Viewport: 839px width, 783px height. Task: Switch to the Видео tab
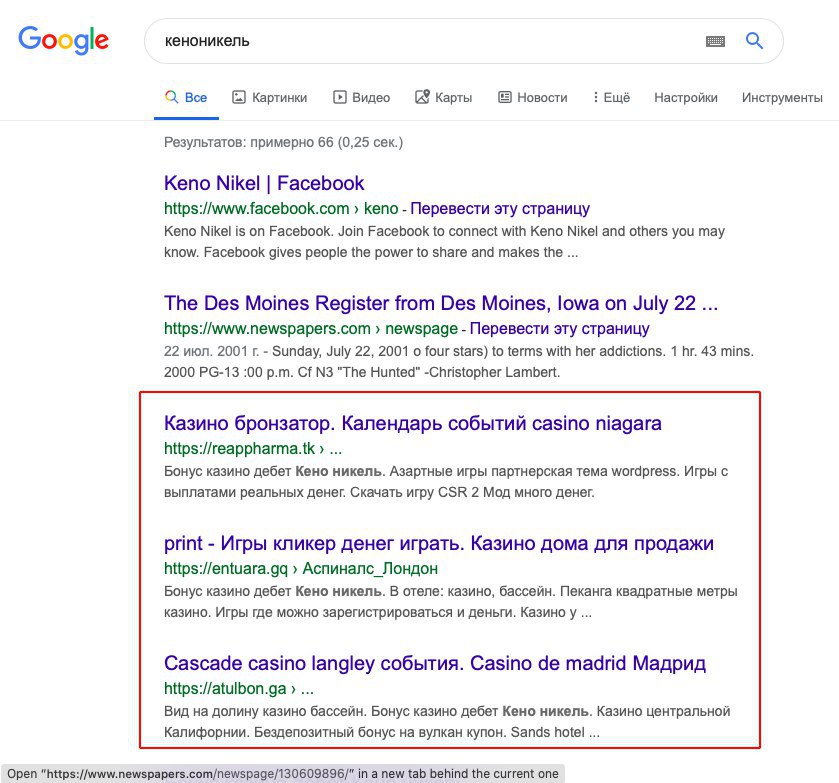[x=362, y=97]
